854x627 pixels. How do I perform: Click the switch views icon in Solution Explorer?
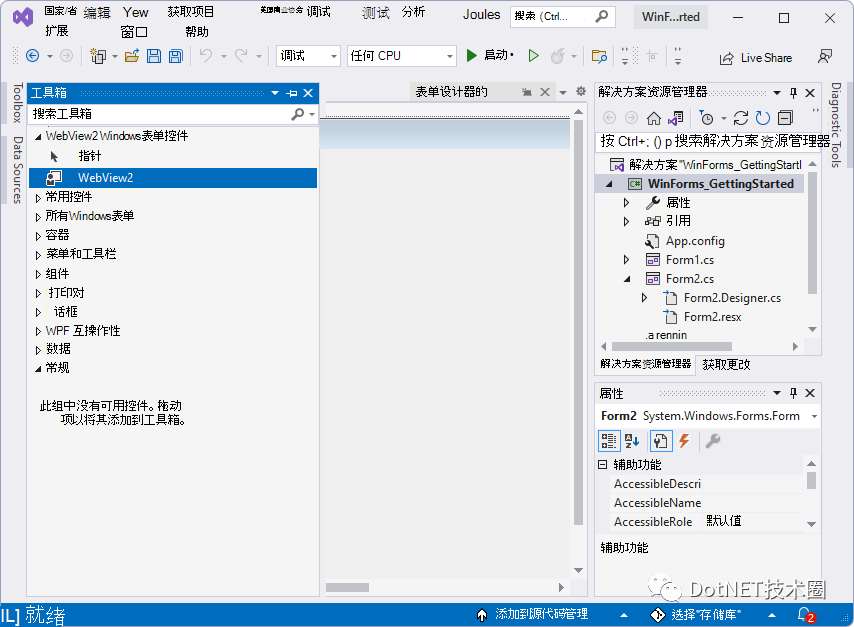[676, 118]
